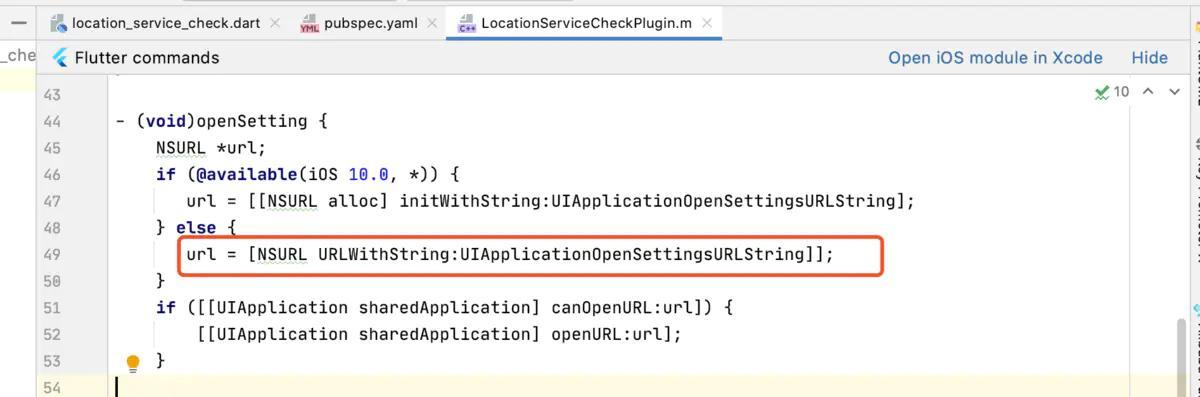Screen dimensions: 1200x397
Task: Open iOS module in Xcode
Action: [995, 58]
